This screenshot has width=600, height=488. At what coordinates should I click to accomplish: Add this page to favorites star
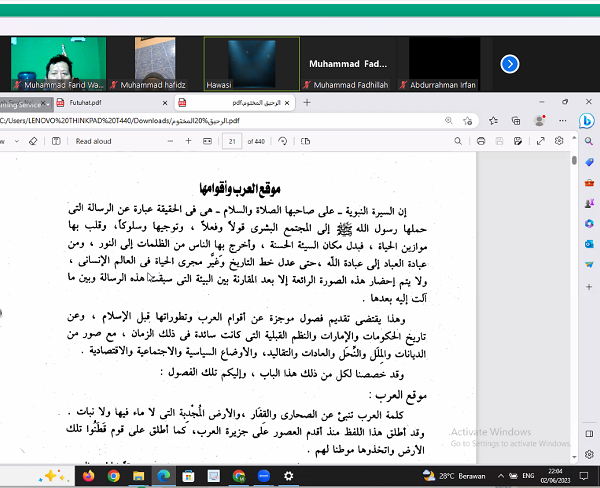tap(467, 121)
